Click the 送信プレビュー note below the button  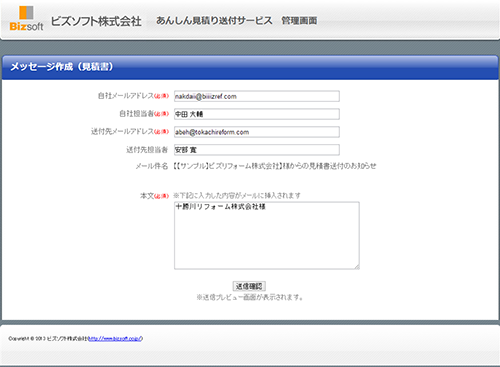point(249,297)
